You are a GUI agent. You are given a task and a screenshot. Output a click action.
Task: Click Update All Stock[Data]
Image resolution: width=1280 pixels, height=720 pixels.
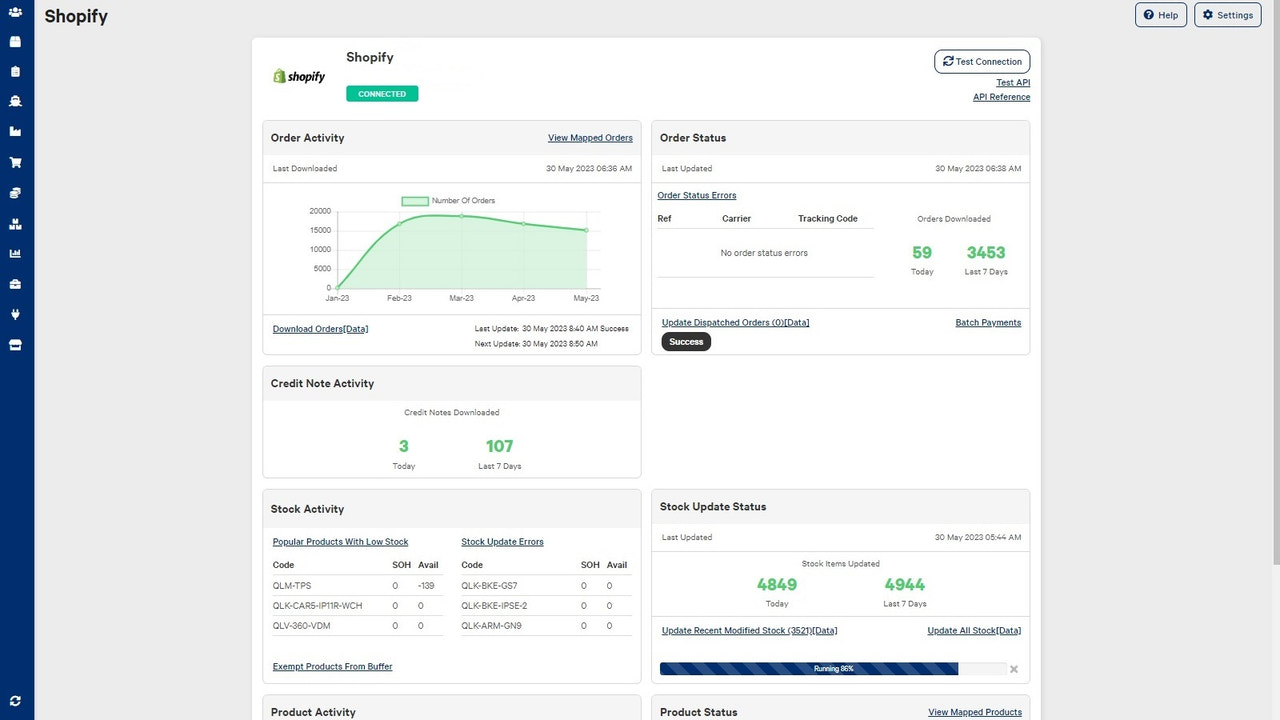coord(974,630)
